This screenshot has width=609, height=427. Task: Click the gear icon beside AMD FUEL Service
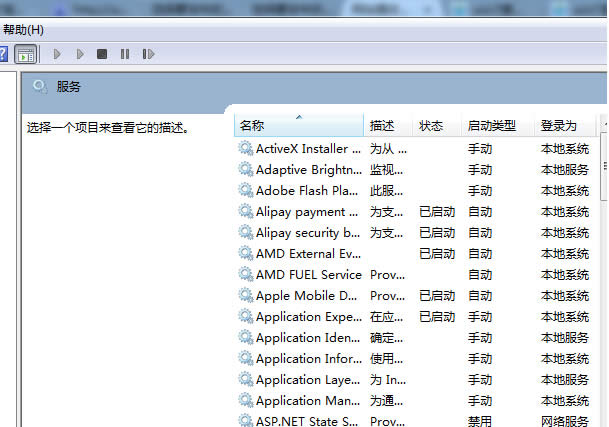pos(245,274)
